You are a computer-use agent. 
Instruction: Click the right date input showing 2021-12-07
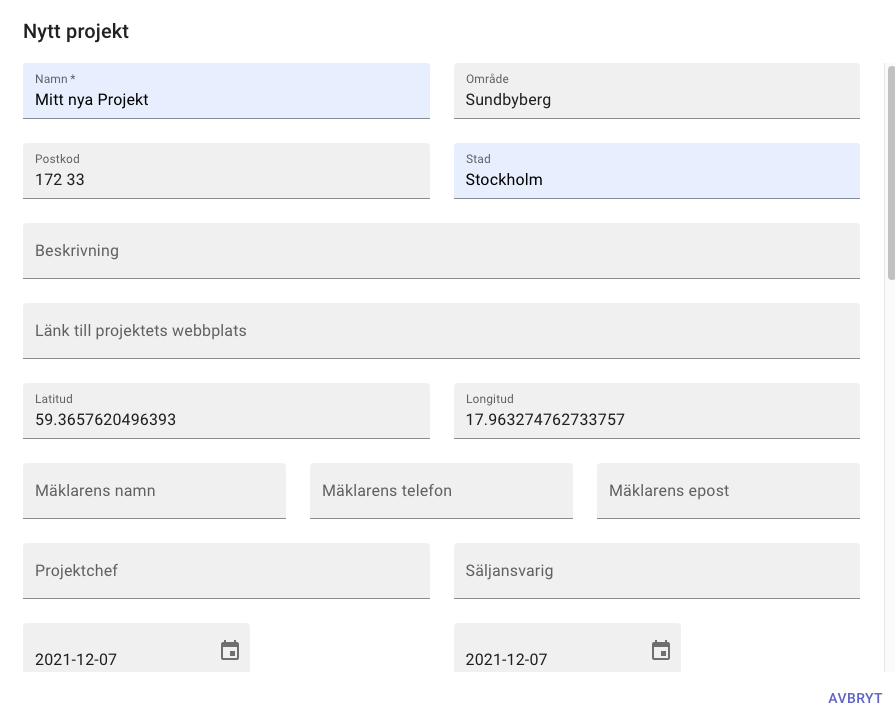coord(540,659)
